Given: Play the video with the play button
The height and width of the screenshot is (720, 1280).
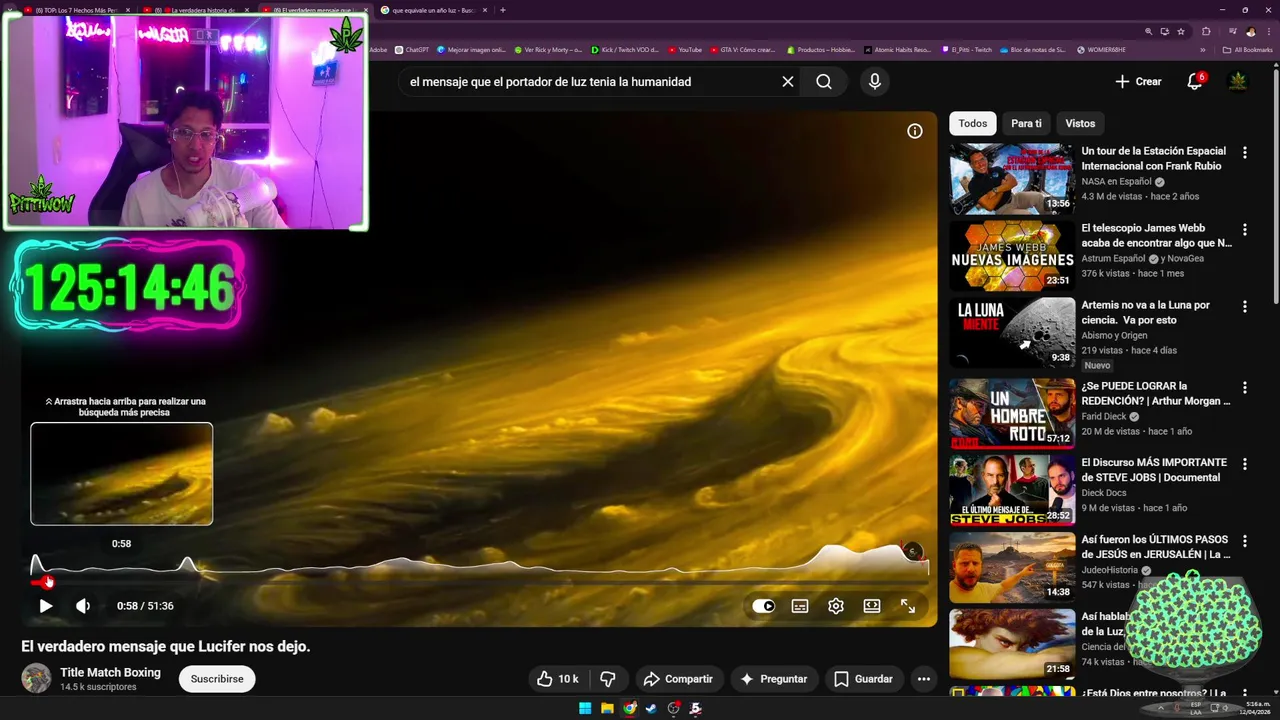Looking at the screenshot, I should (45, 606).
